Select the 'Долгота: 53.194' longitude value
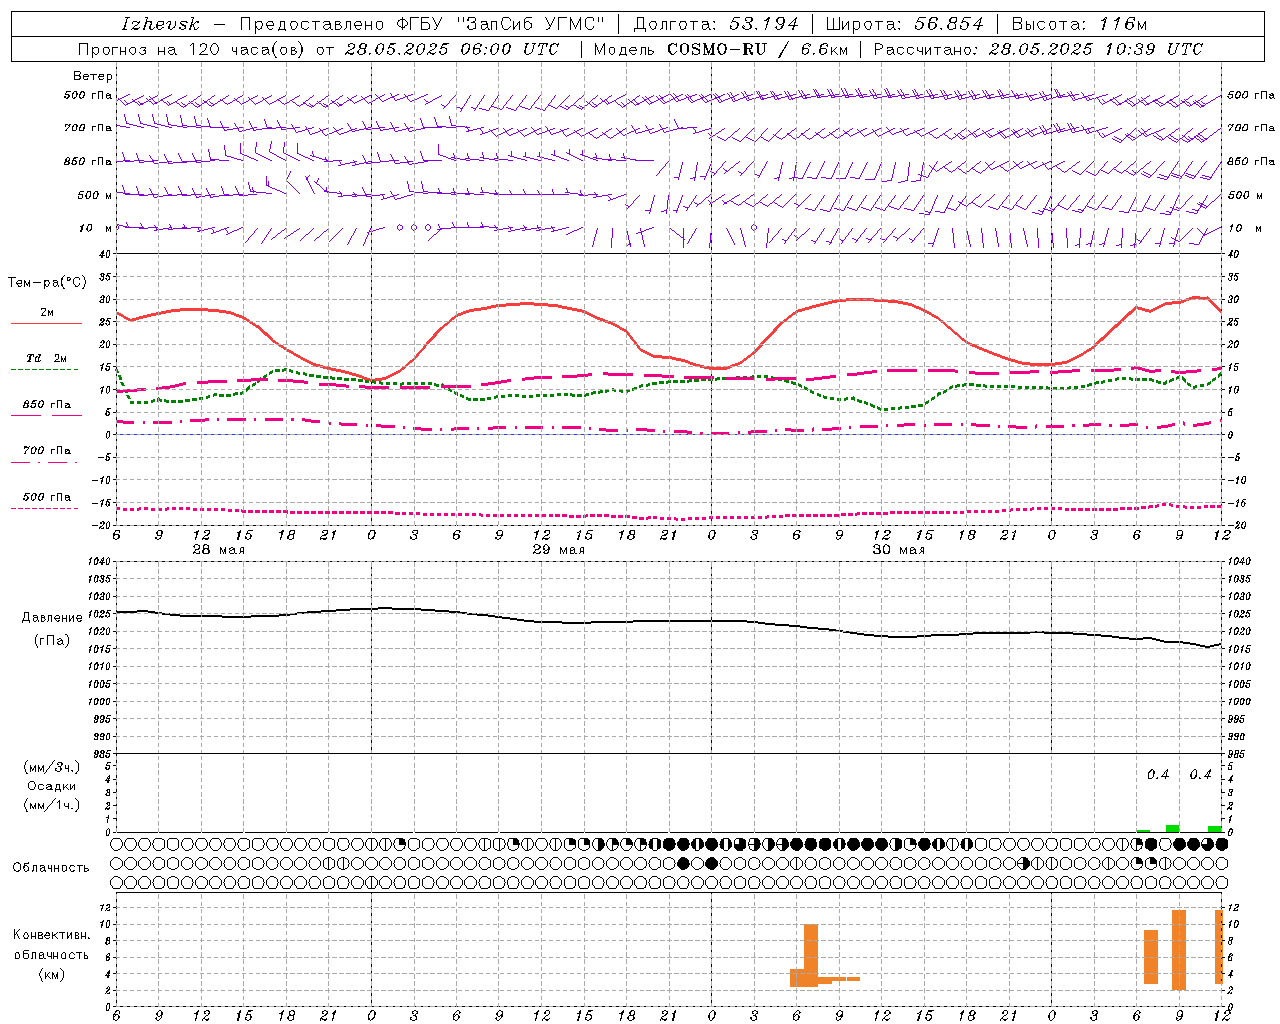This screenshot has width=1280, height=1024. tap(716, 24)
